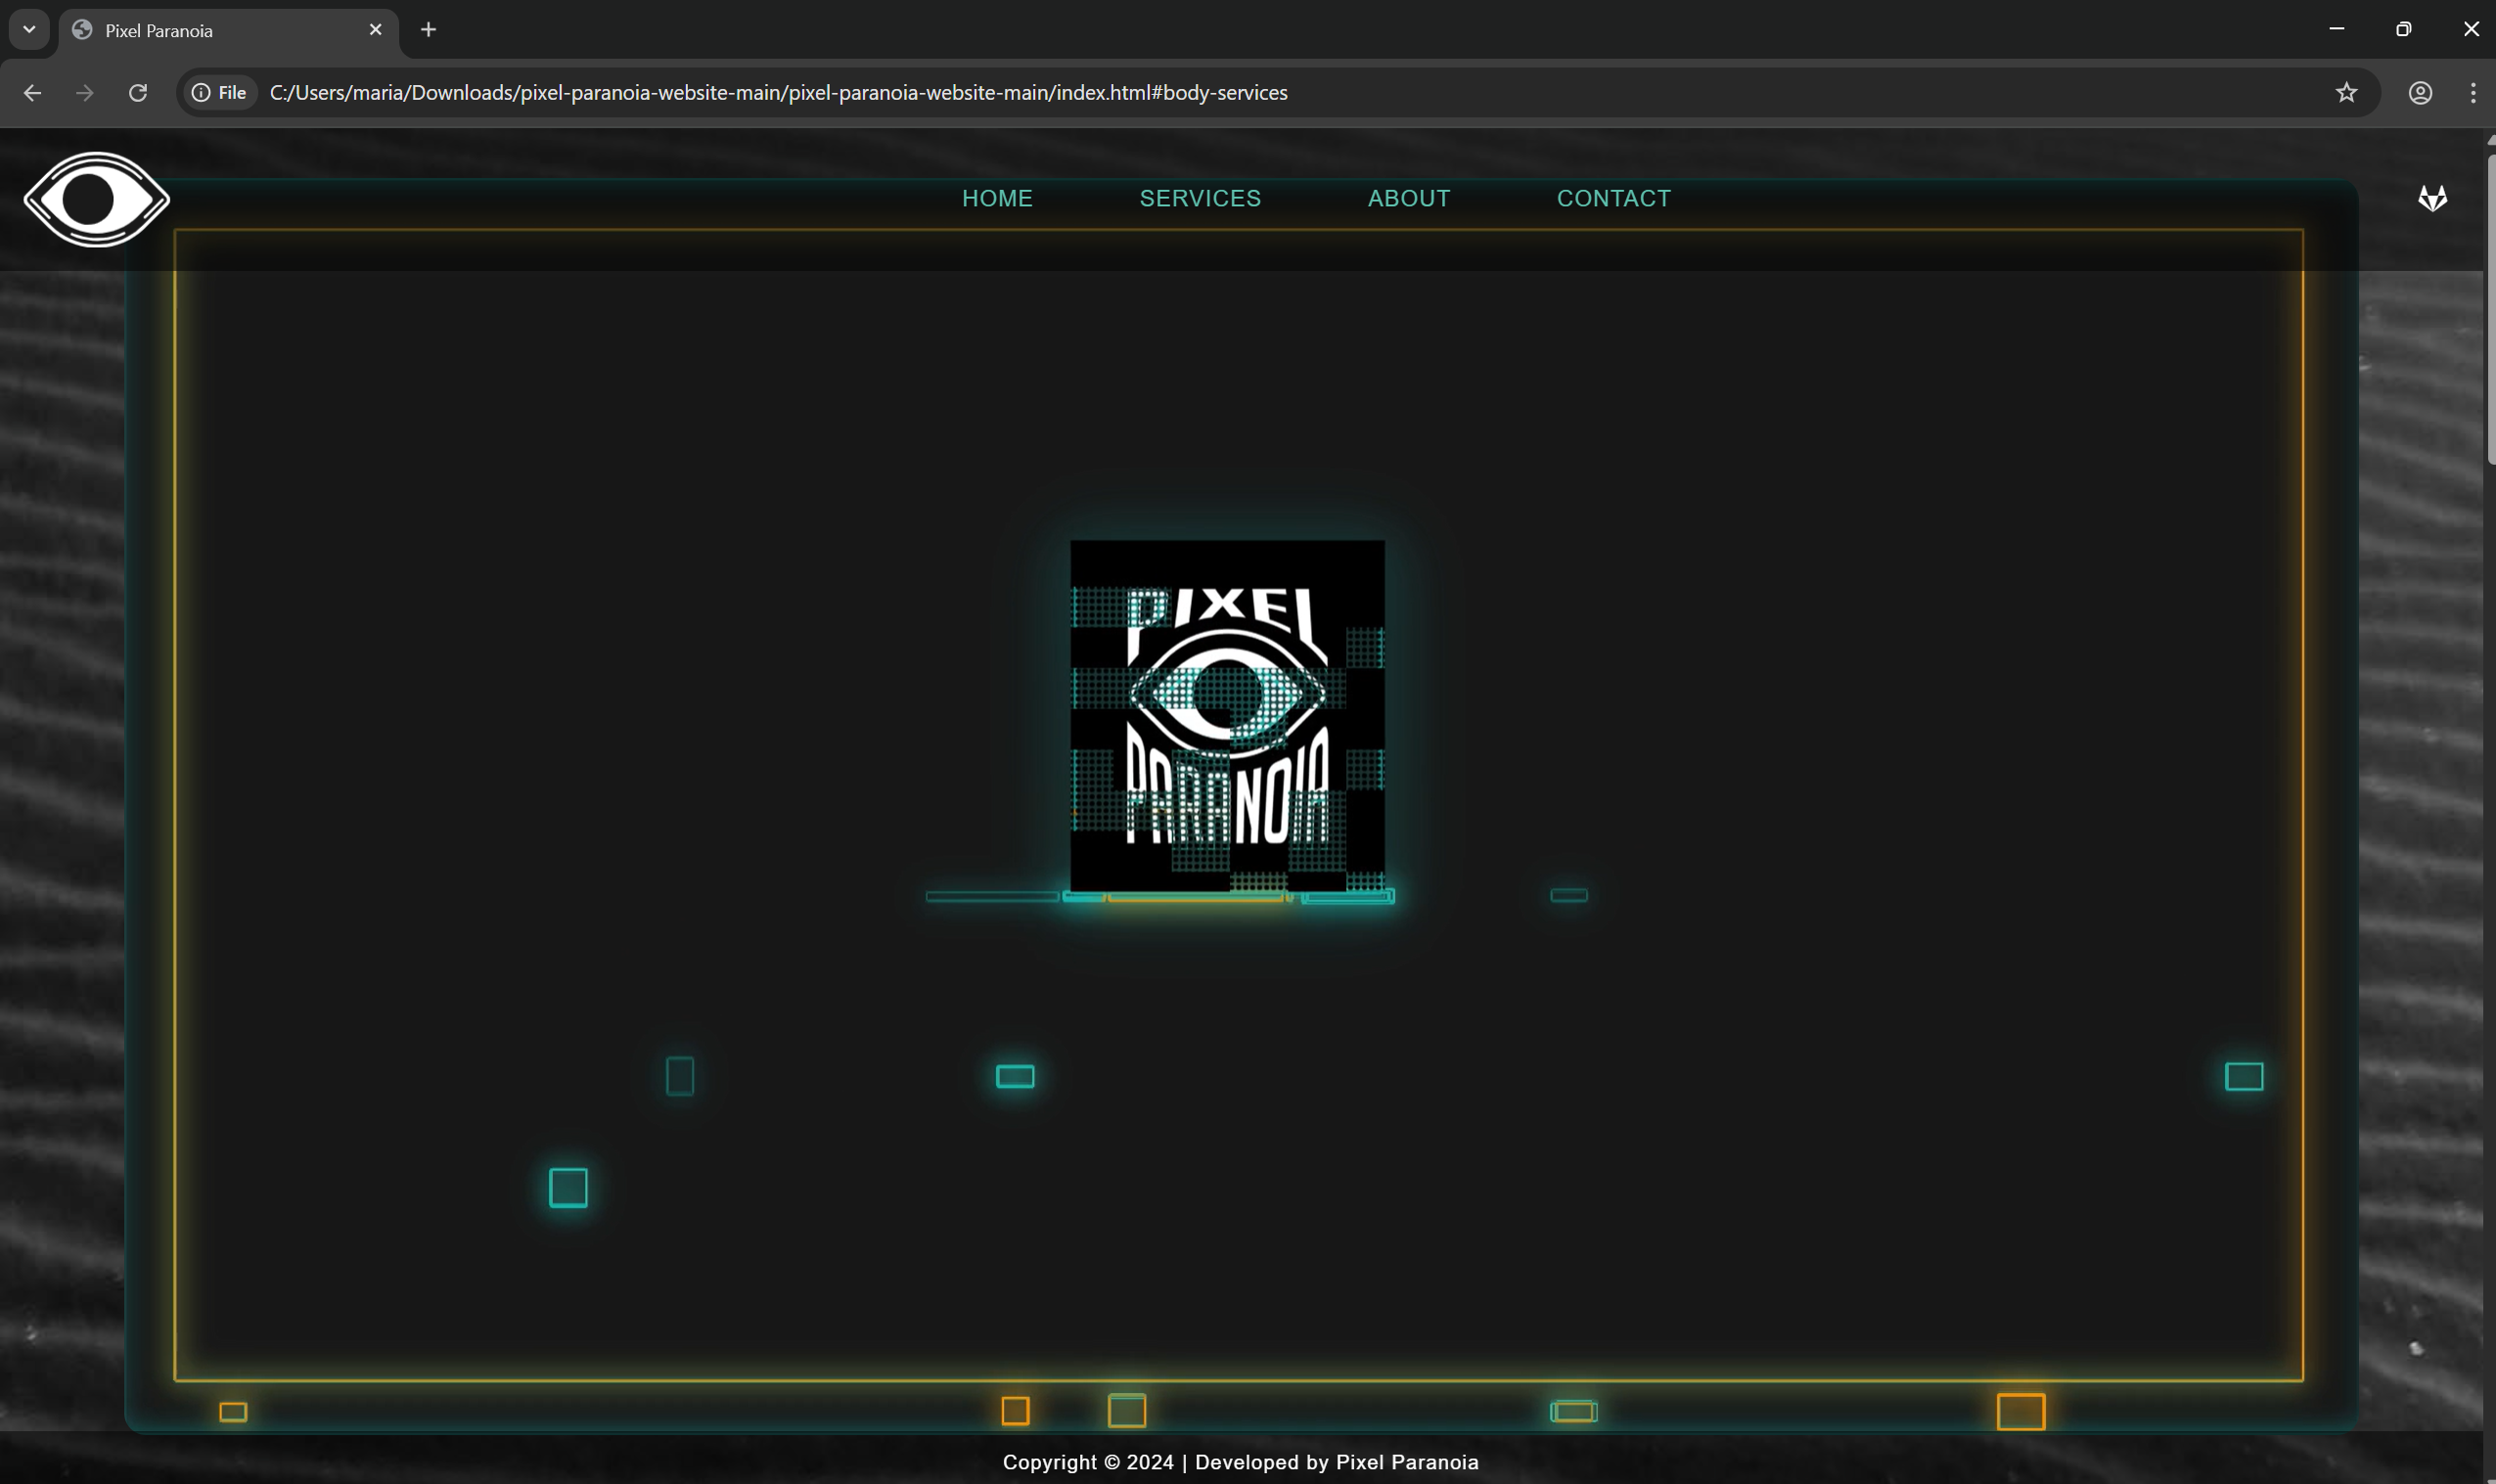Open a new tab with plus button

pos(428,29)
